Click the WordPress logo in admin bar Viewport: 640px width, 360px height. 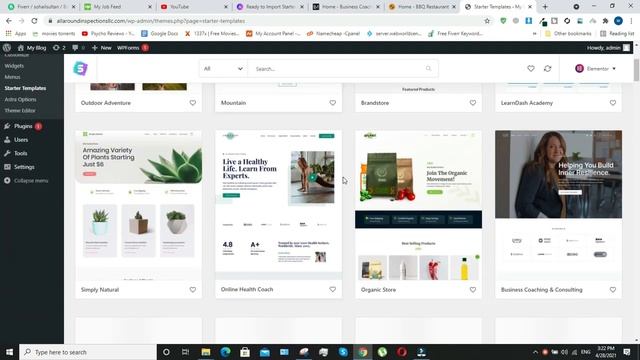[7, 48]
